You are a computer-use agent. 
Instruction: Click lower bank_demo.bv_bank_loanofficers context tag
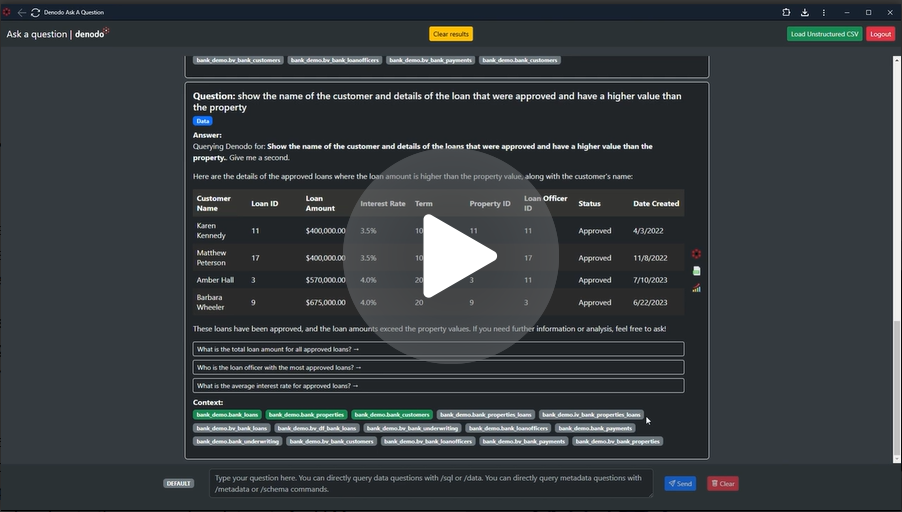428,441
